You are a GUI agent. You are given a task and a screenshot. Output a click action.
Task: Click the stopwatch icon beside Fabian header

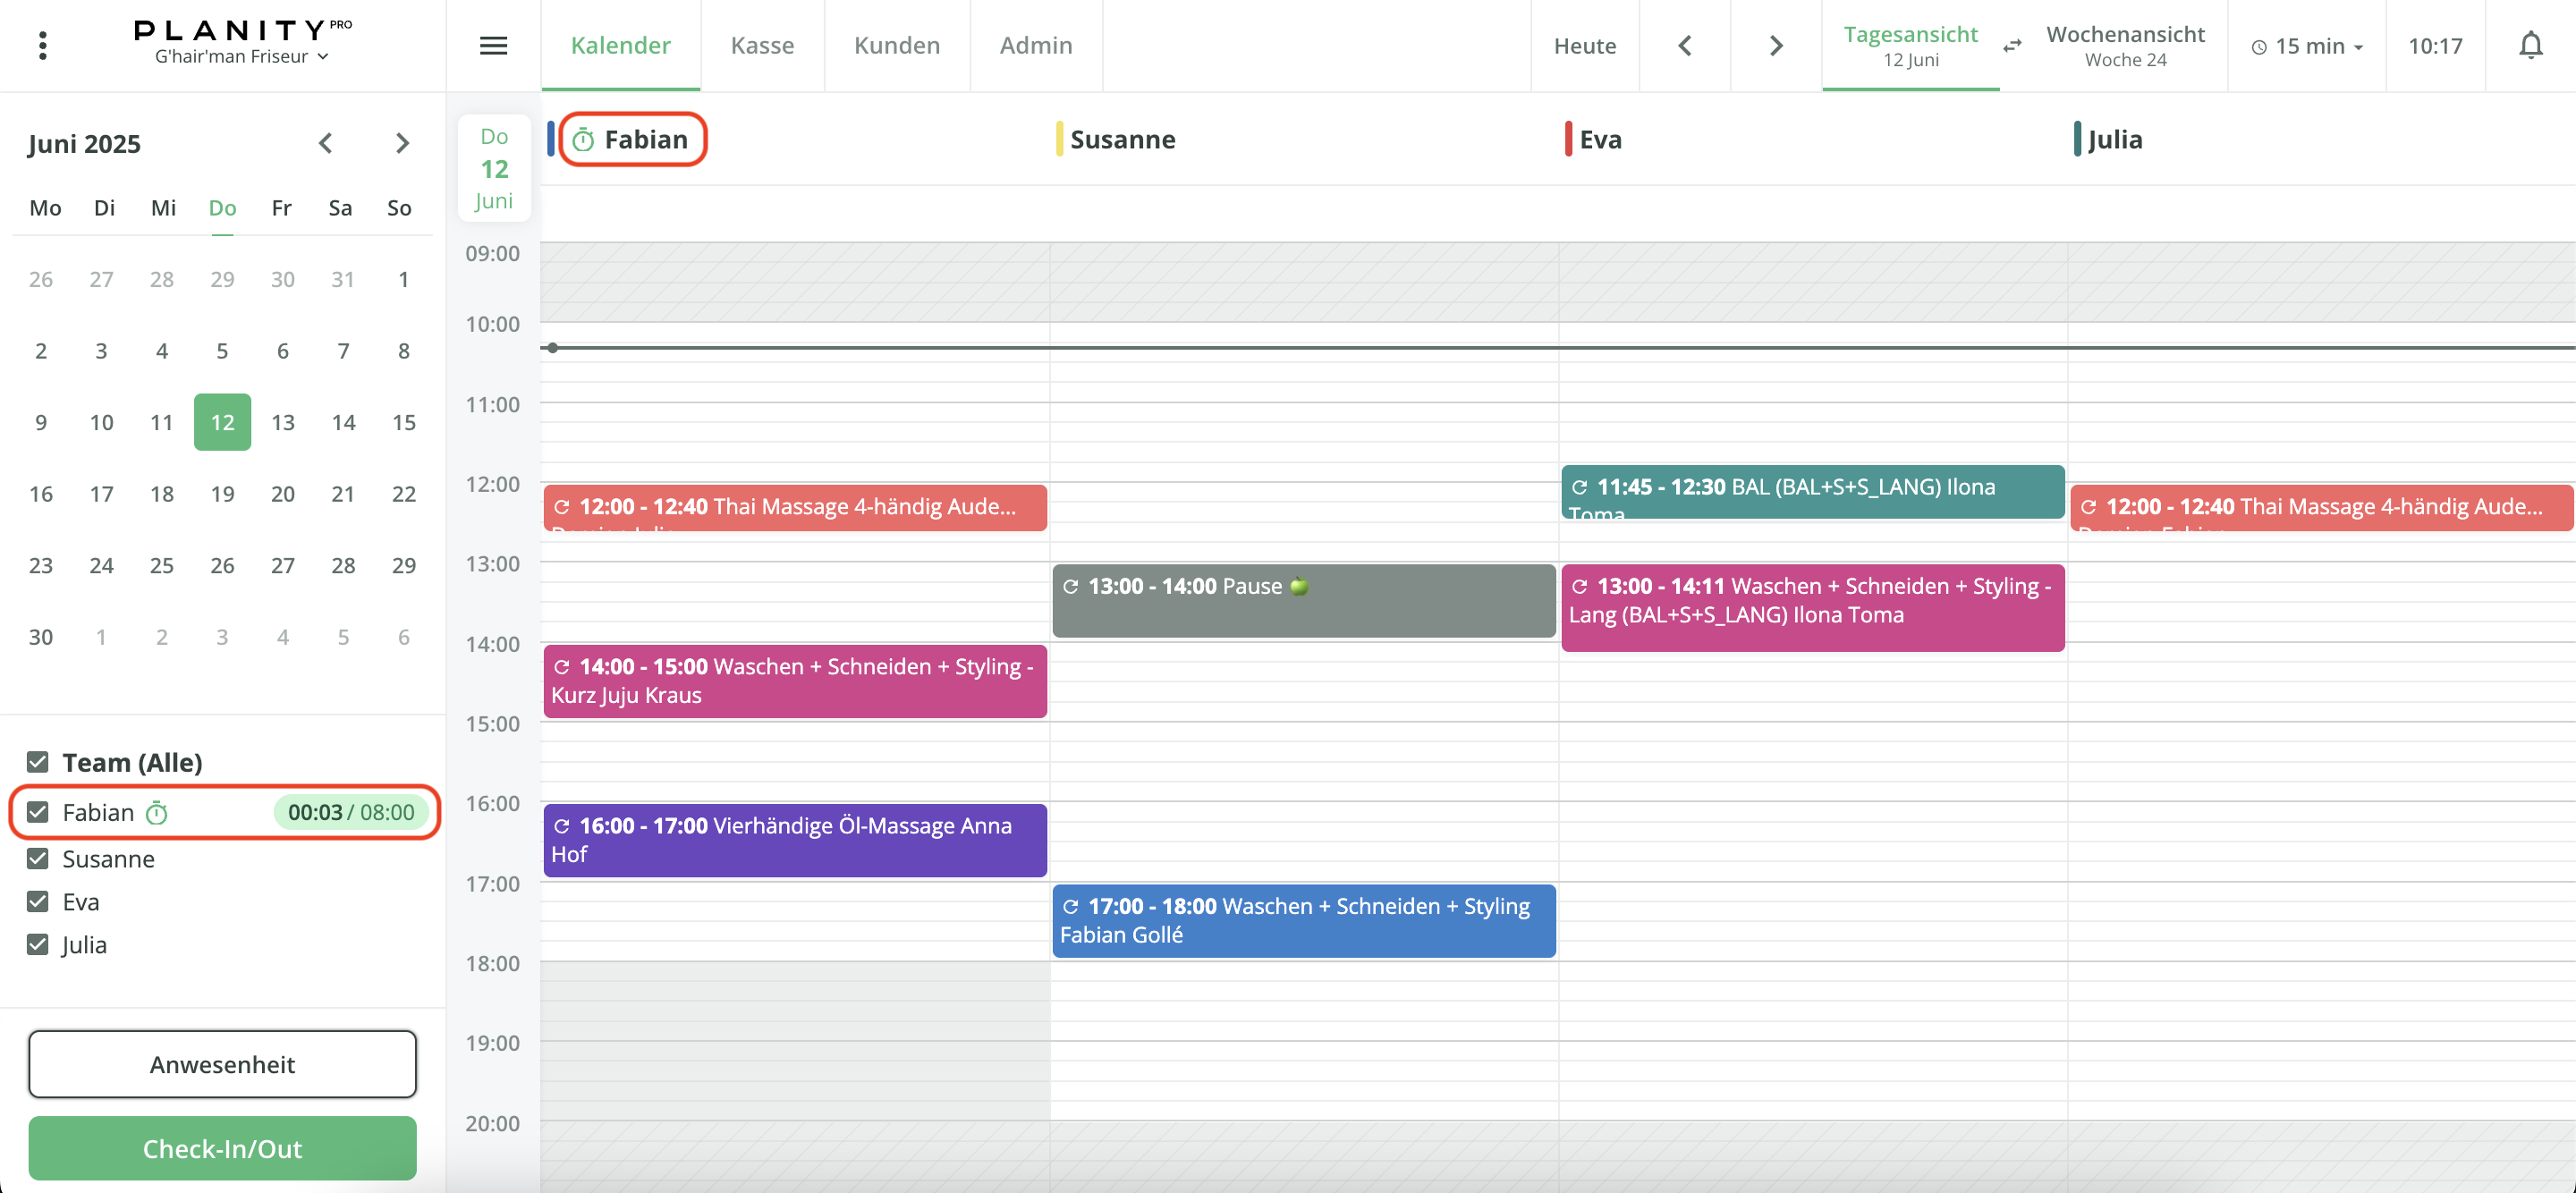coord(583,140)
